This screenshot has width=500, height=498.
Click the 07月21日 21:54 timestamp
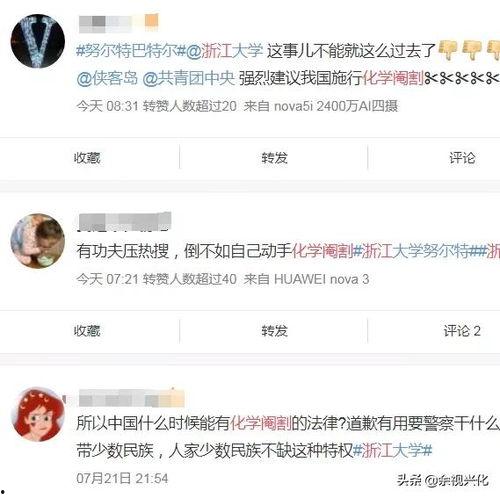(122, 478)
